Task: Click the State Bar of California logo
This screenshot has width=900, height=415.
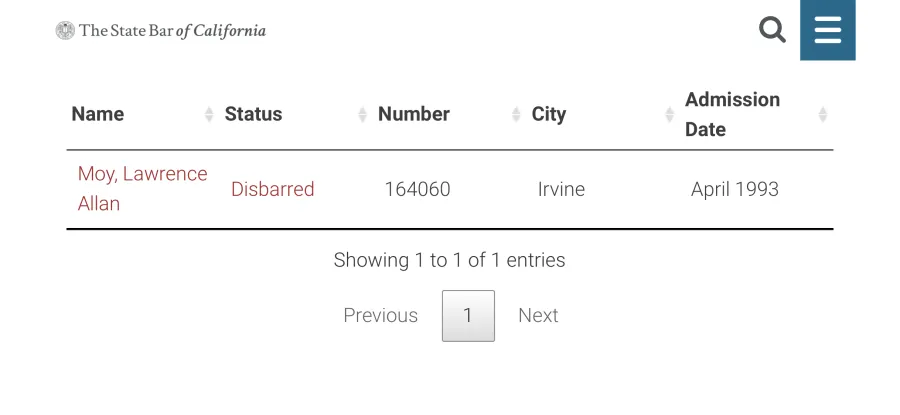Action: tap(161, 31)
